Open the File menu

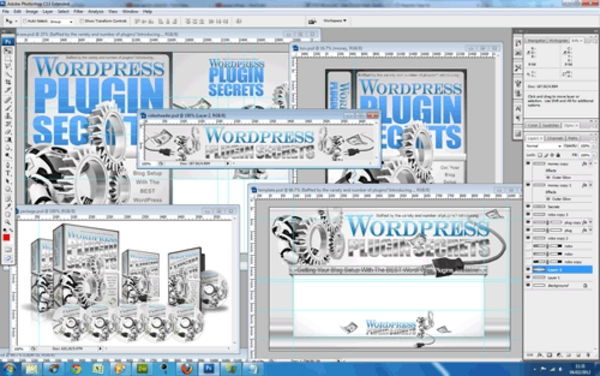(x=5, y=11)
